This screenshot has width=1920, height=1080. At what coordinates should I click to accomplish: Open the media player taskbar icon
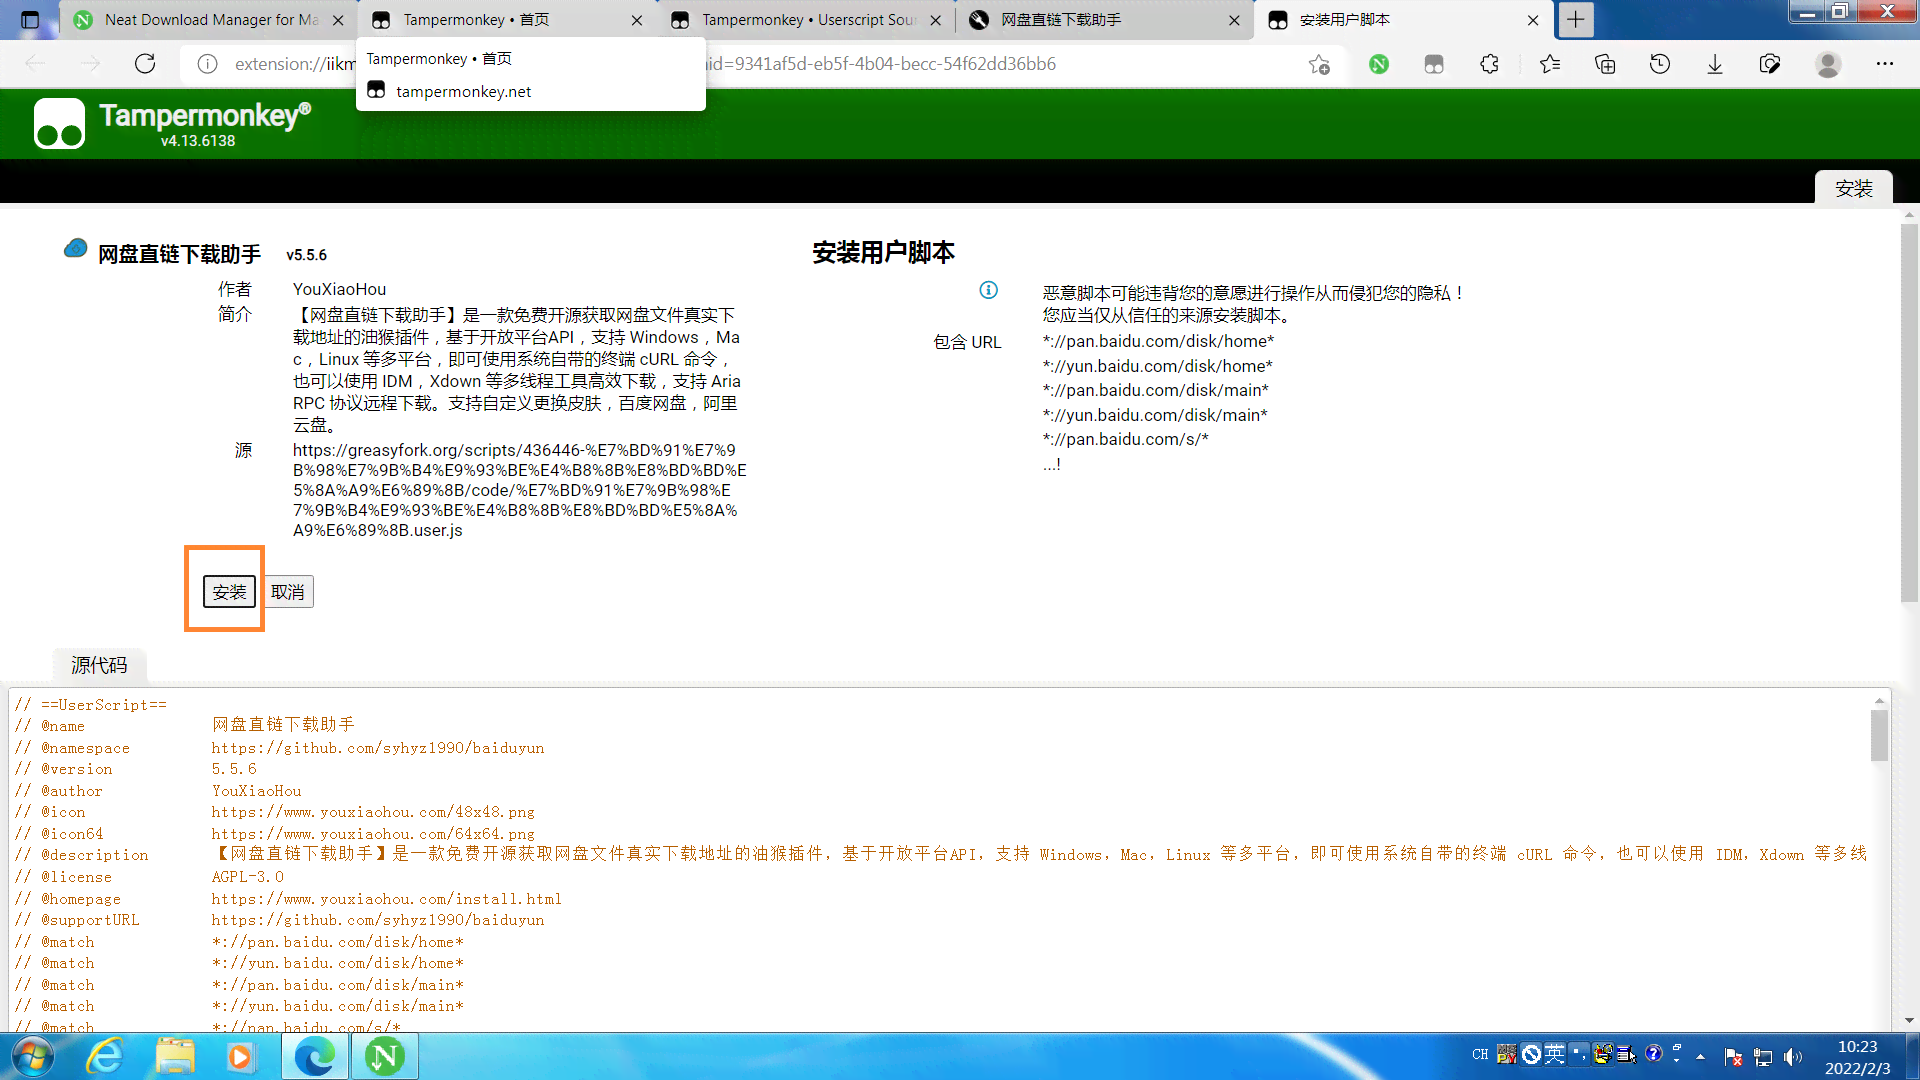coord(240,1056)
